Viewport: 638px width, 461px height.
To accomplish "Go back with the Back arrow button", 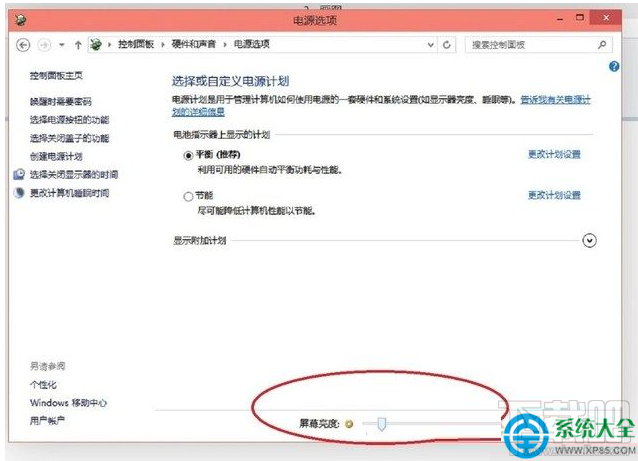I will [x=23, y=45].
